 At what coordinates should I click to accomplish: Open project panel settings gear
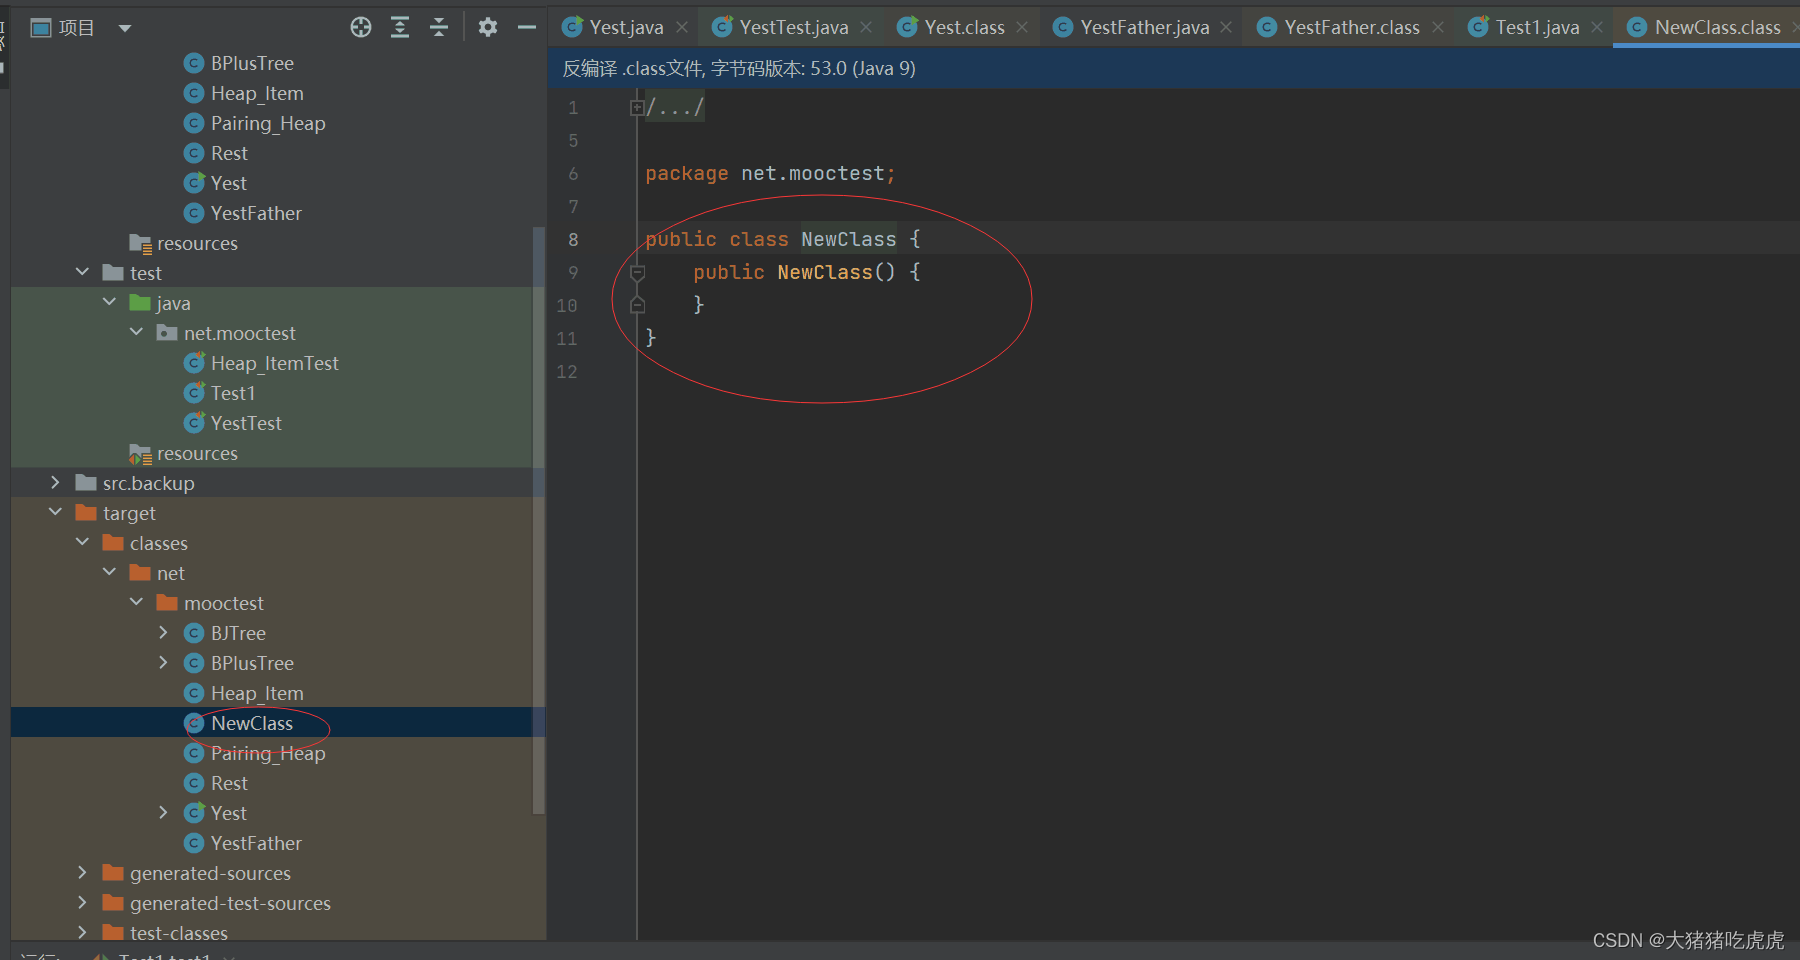(488, 27)
